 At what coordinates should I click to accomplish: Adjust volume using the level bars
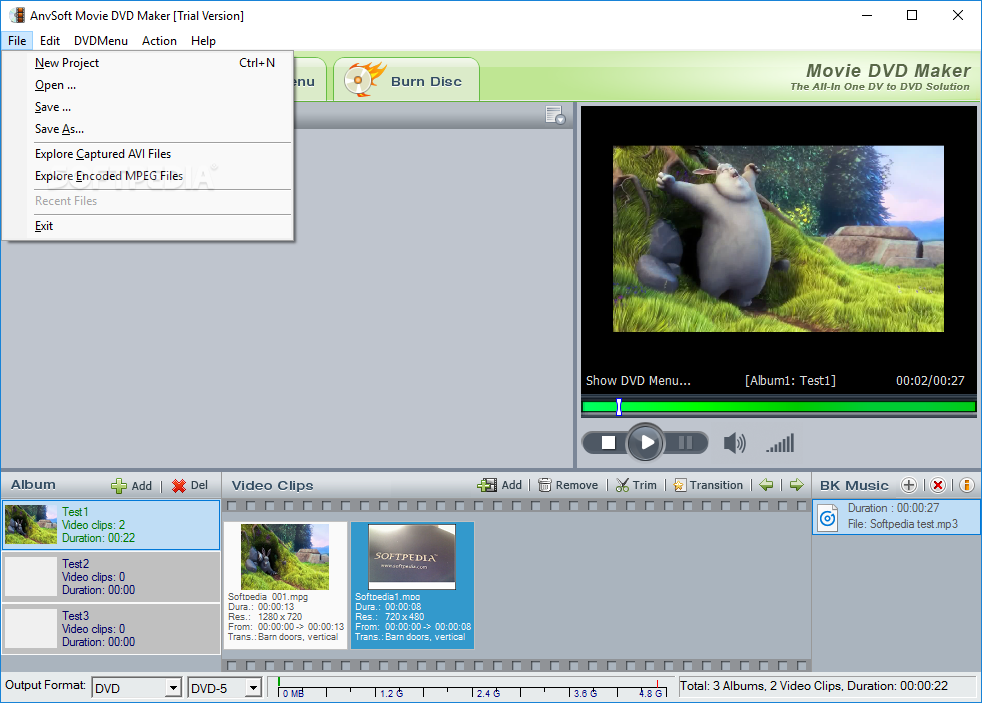pyautogui.click(x=780, y=443)
